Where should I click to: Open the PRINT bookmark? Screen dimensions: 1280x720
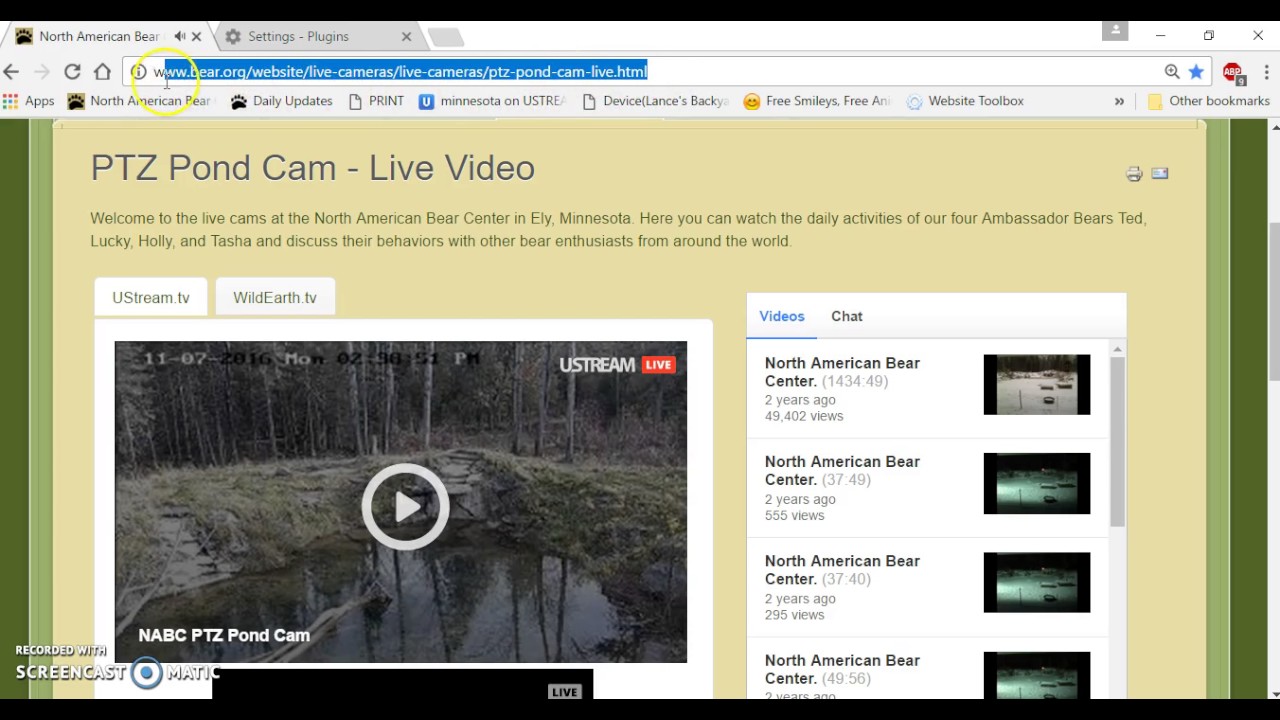tap(376, 101)
